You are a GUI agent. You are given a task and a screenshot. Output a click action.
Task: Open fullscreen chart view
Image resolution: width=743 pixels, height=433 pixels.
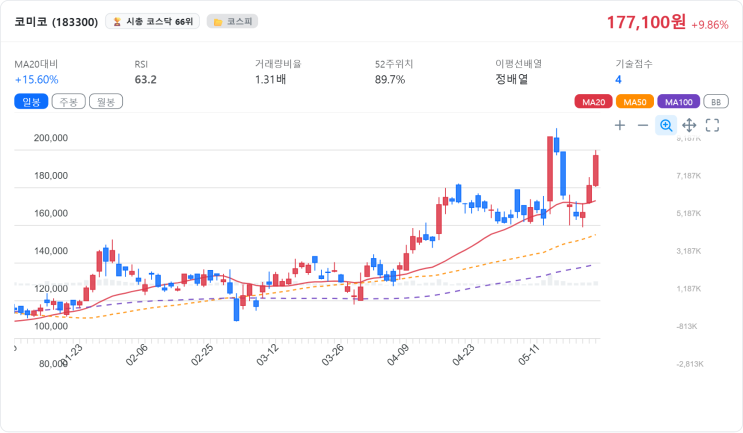point(712,126)
